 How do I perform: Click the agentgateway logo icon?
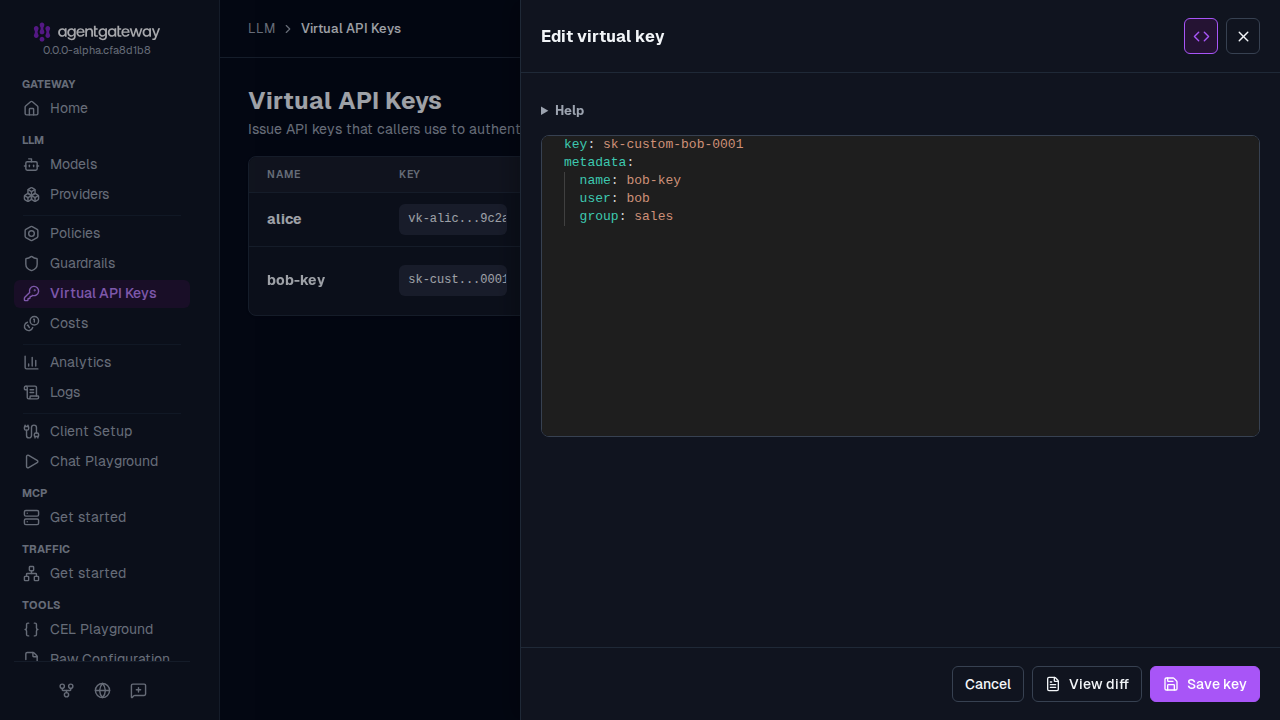[x=41, y=32]
